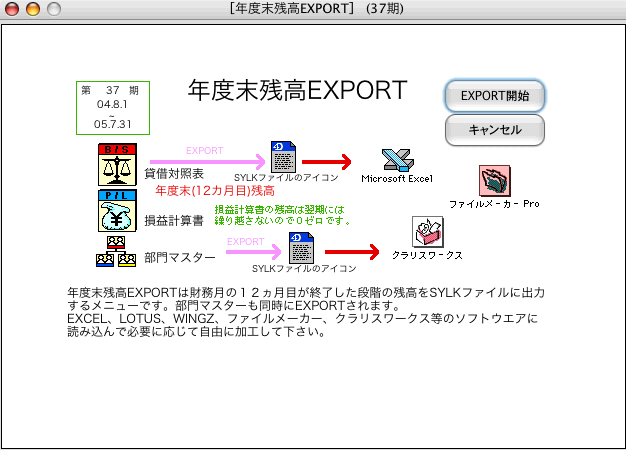Click the lower SYLK file document icon
This screenshot has height=450, width=626.
pyautogui.click(x=301, y=247)
